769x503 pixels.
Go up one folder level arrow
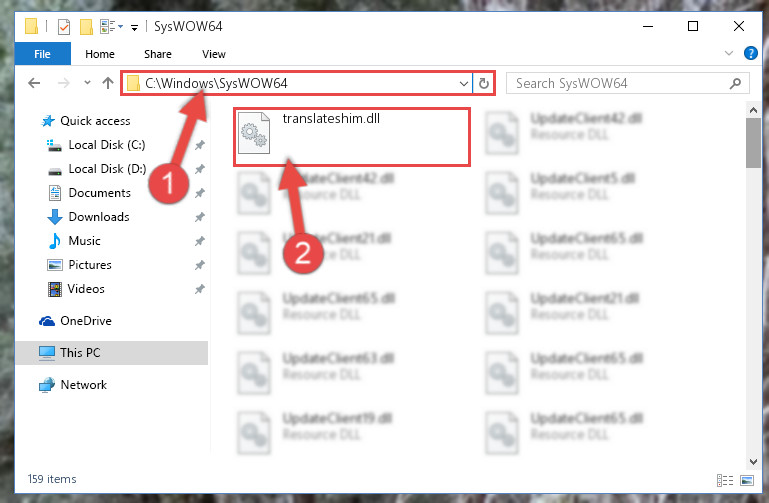[x=108, y=83]
